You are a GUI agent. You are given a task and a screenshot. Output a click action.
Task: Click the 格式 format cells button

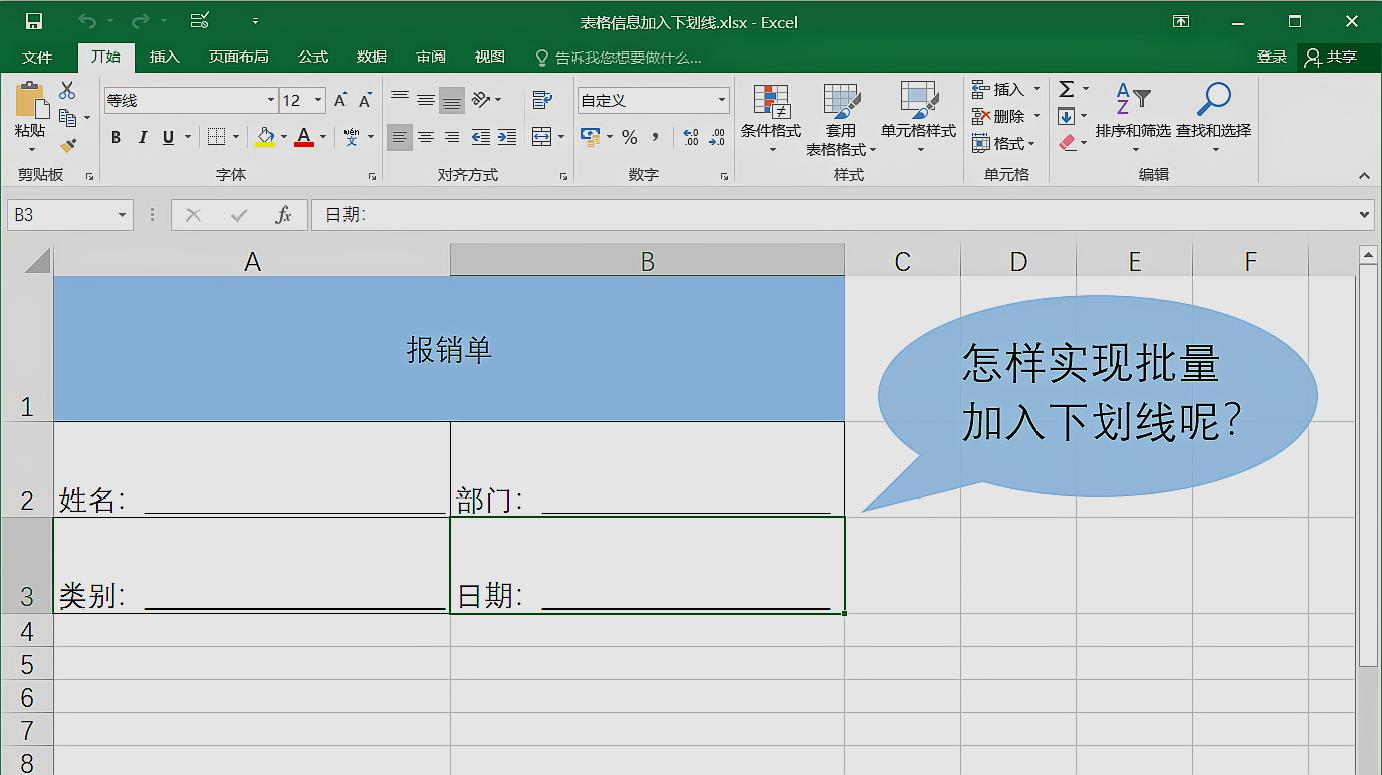coord(1003,143)
